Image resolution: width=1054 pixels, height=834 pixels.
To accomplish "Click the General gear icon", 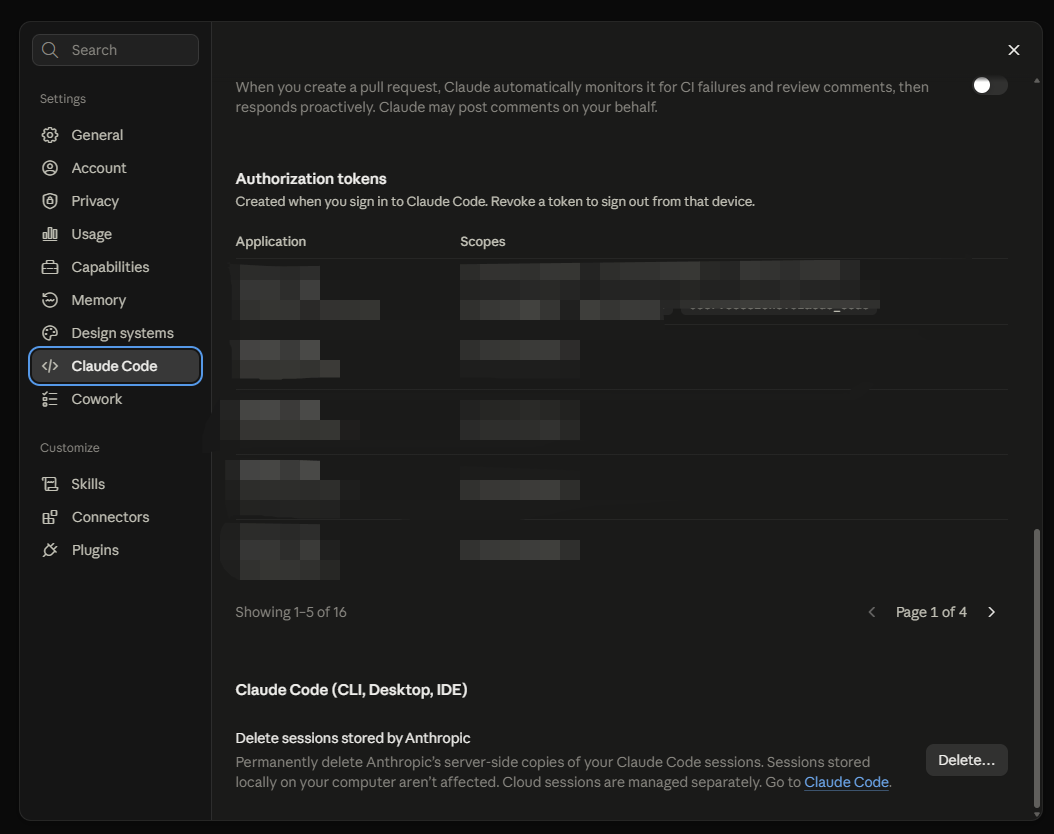I will (50, 135).
